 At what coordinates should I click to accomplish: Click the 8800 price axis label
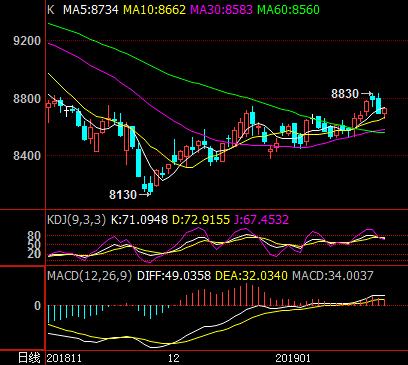pos(27,99)
